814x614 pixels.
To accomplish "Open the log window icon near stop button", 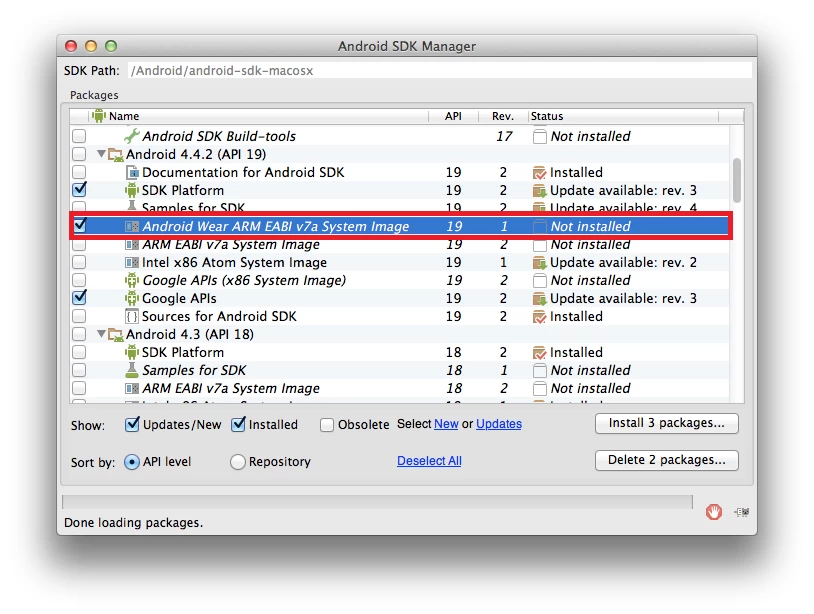I will pos(742,512).
